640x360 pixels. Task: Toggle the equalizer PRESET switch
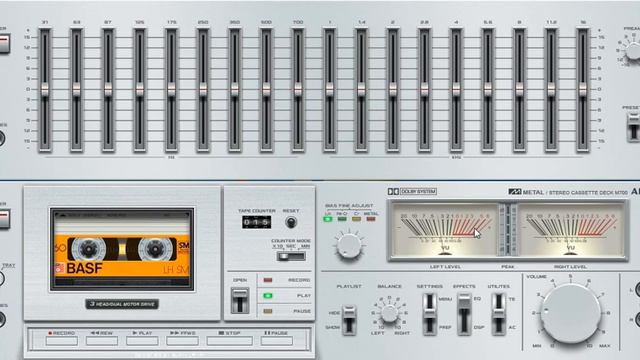[x=633, y=127]
